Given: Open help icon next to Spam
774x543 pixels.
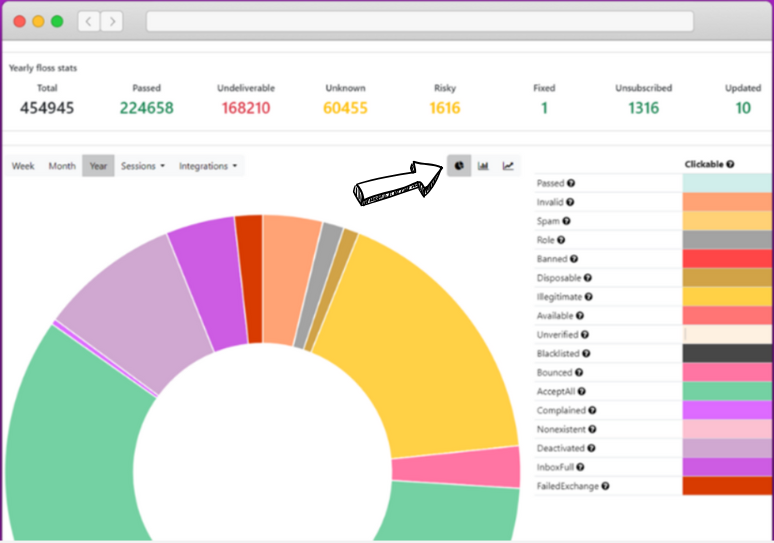Looking at the screenshot, I should 566,221.
